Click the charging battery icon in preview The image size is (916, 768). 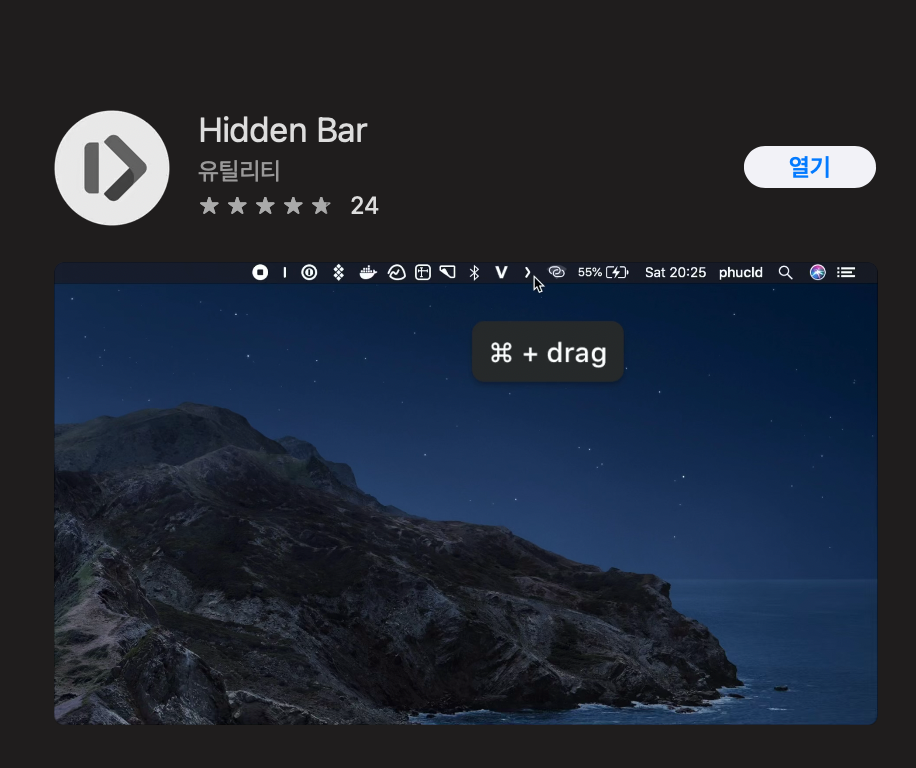tap(617, 272)
